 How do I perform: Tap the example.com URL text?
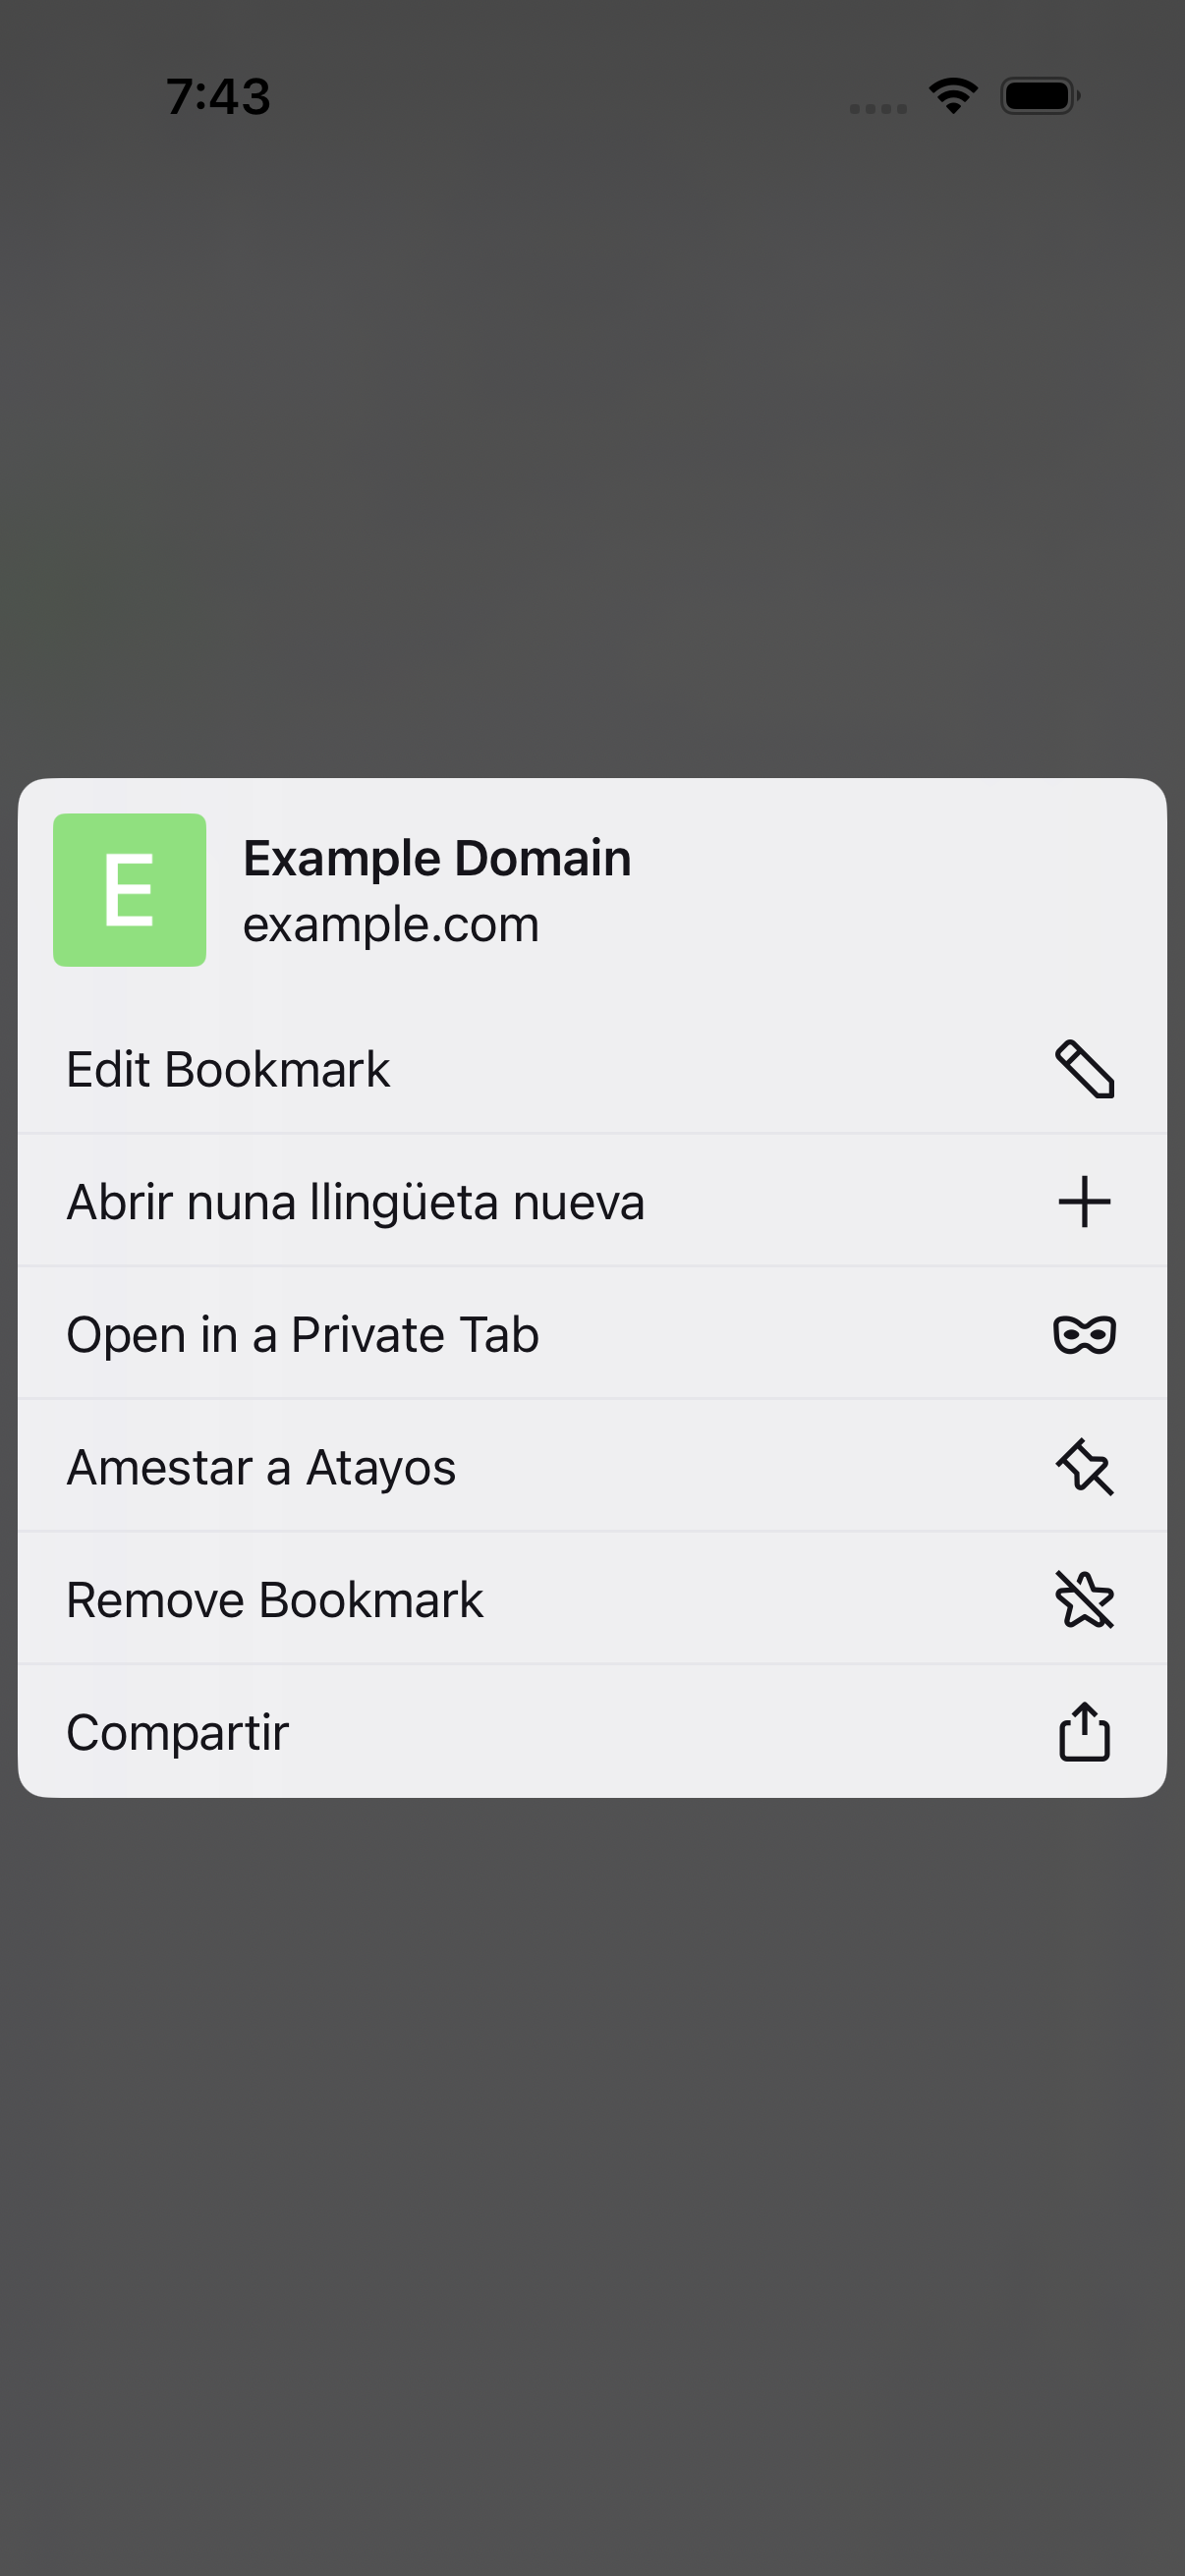[x=391, y=924]
